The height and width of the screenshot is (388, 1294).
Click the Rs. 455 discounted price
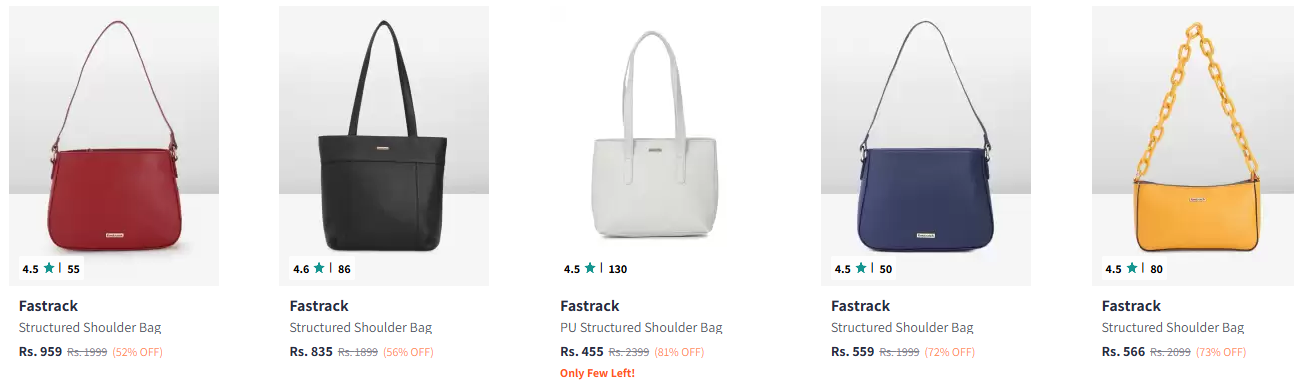point(582,352)
